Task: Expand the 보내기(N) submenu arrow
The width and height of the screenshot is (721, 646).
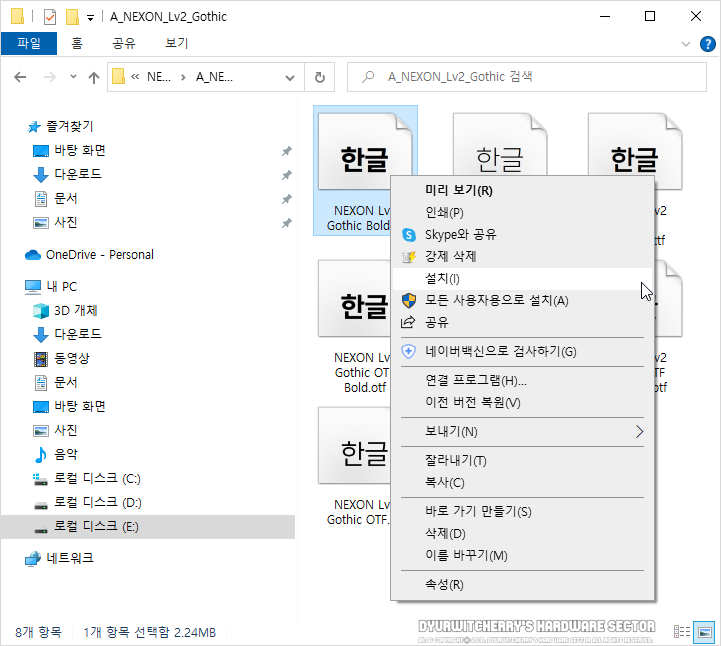Action: click(x=639, y=432)
